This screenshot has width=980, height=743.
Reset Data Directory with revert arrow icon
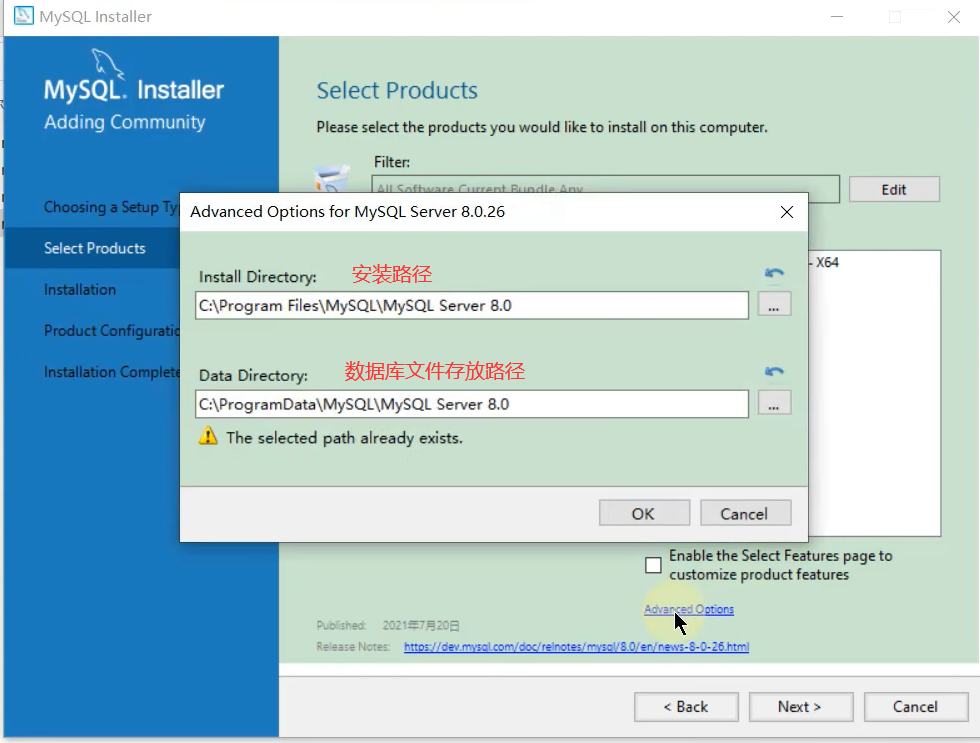click(773, 372)
